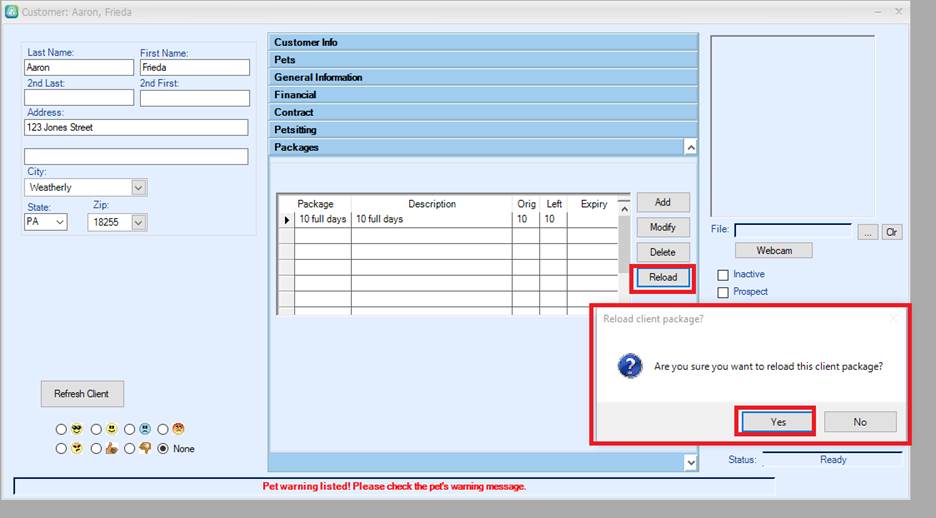Screen dimensions: 936x518
Task: Click the Packages section header
Action: click(x=476, y=147)
